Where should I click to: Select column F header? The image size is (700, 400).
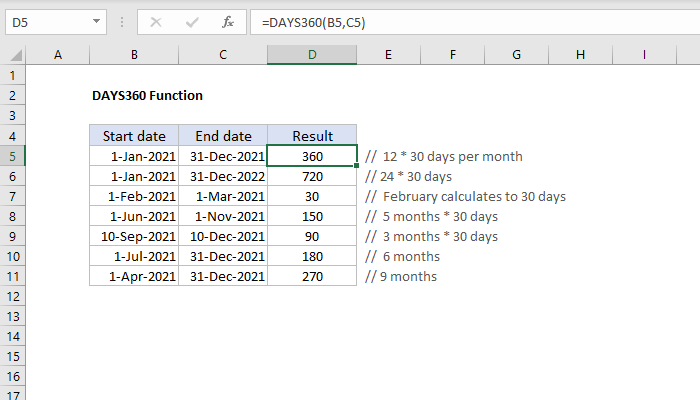(453, 55)
